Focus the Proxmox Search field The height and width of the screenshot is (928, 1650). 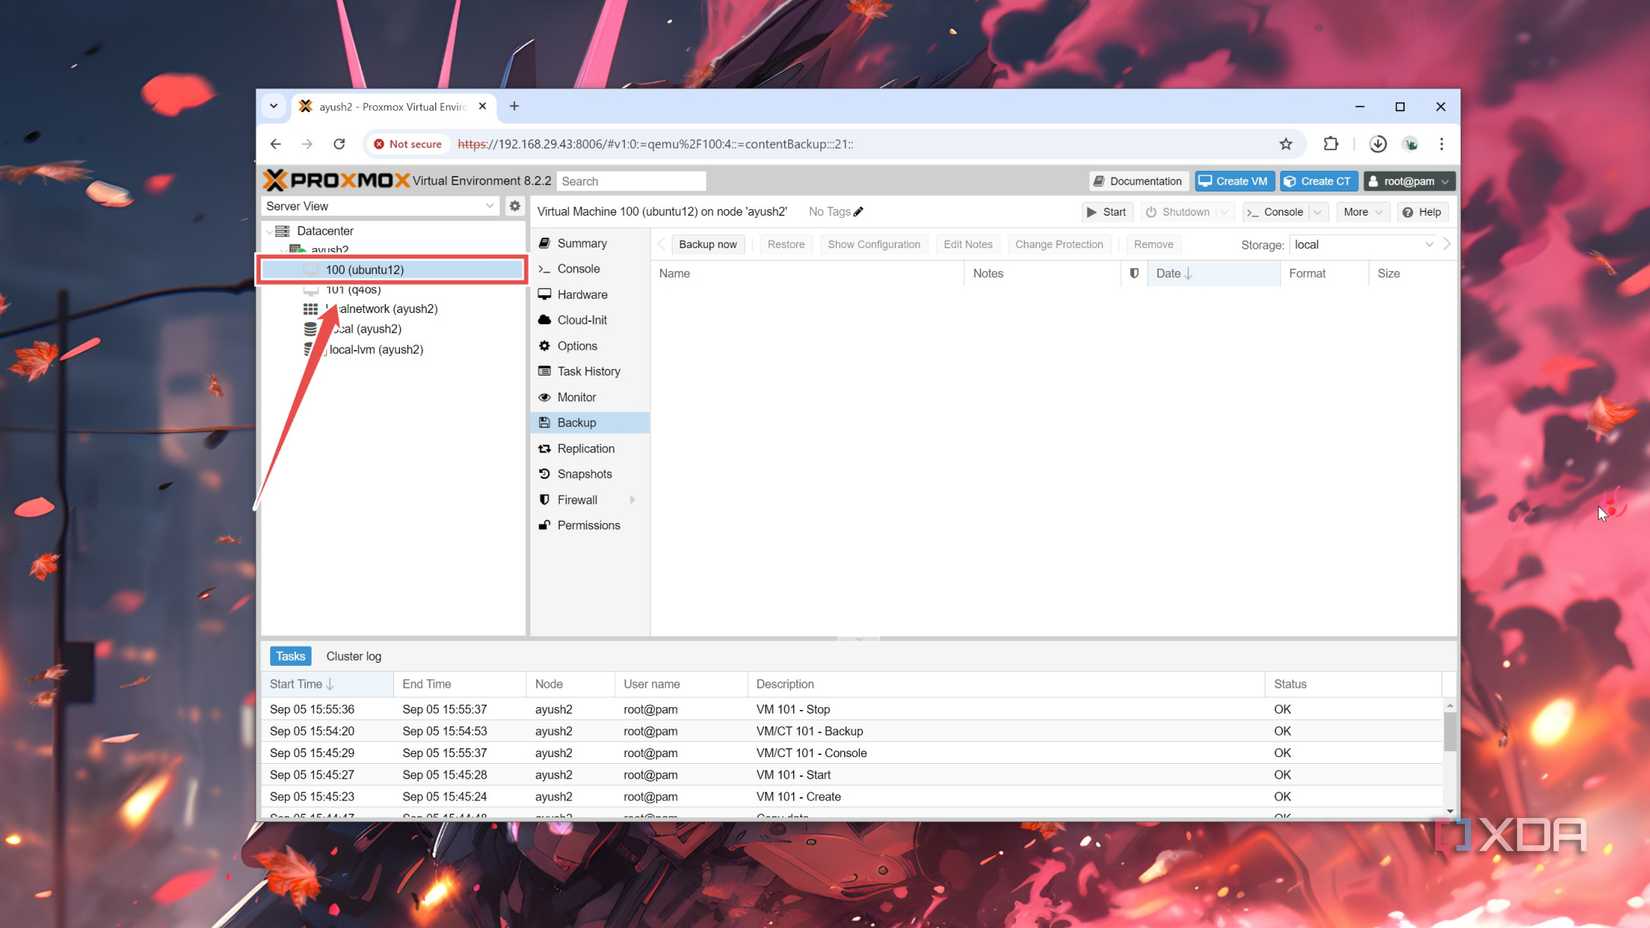(631, 181)
